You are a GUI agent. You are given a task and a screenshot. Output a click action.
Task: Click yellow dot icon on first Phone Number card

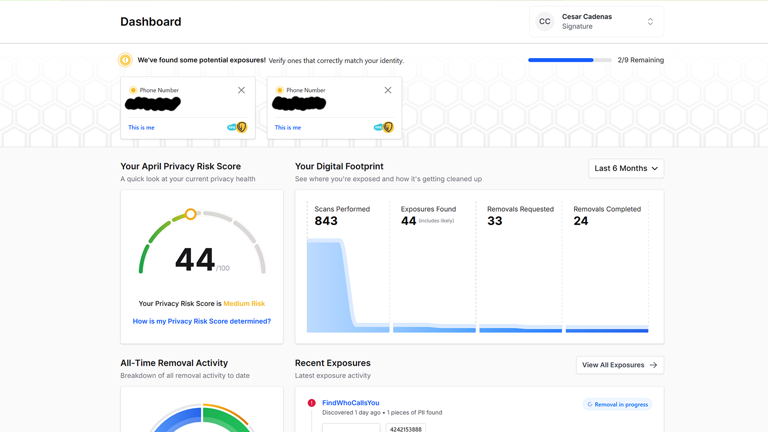coord(133,91)
